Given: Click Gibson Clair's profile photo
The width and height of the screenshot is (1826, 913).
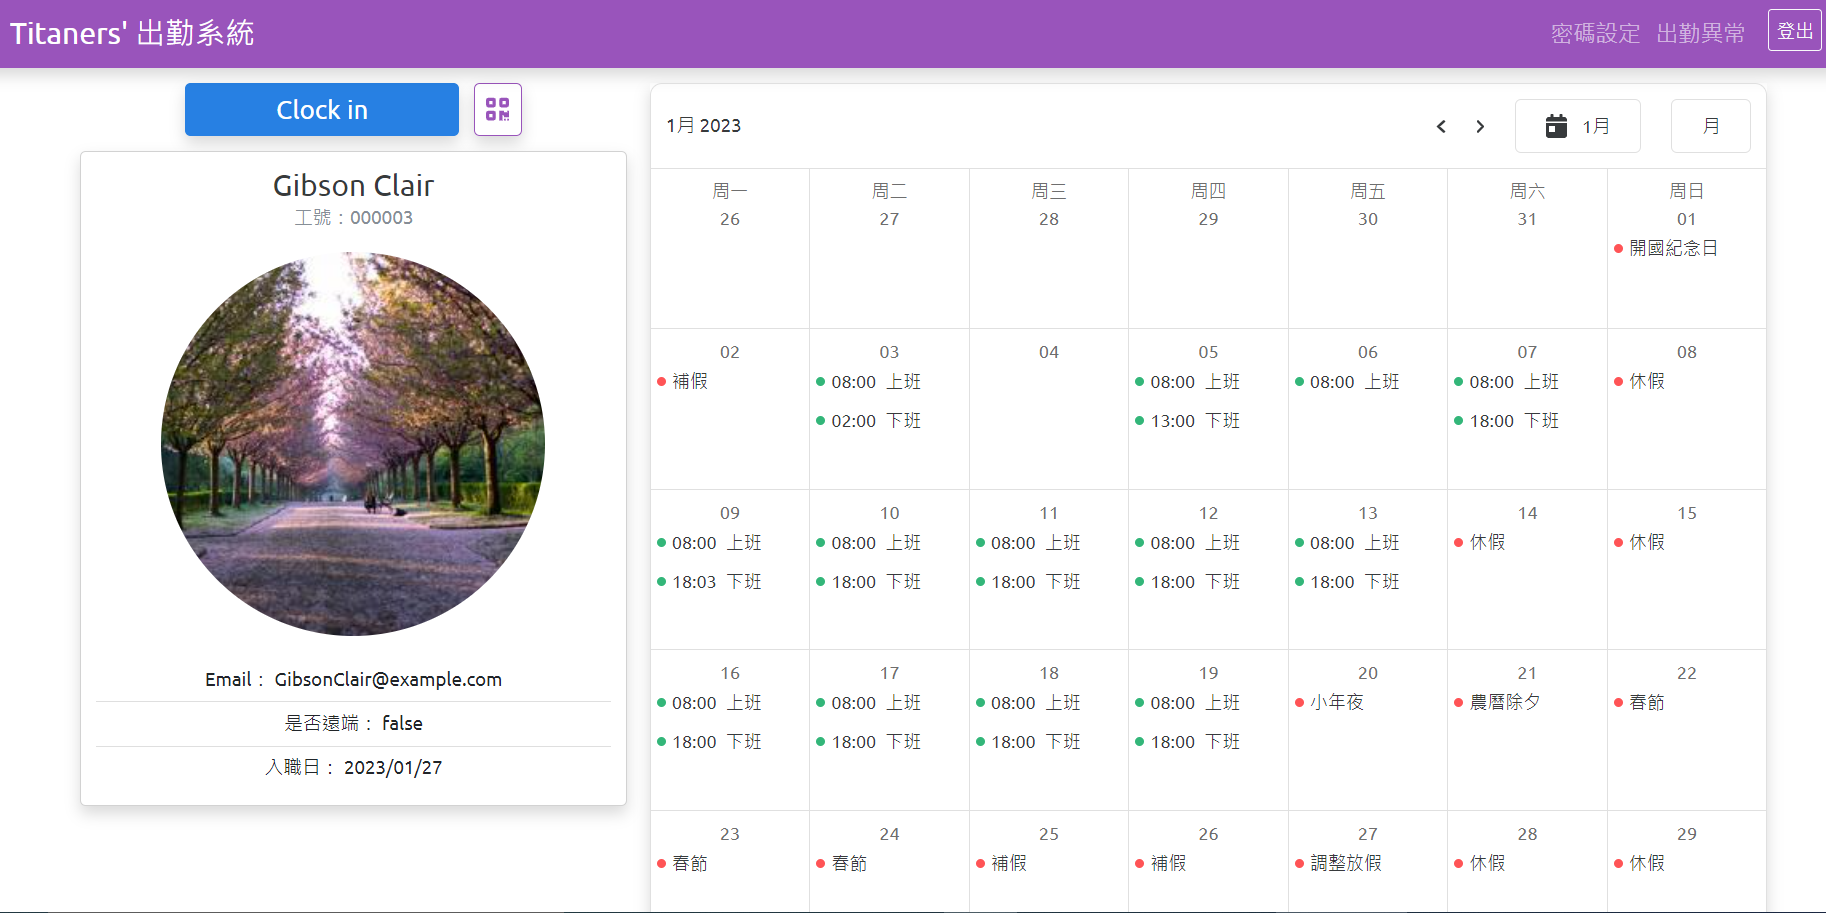Looking at the screenshot, I should tap(353, 446).
